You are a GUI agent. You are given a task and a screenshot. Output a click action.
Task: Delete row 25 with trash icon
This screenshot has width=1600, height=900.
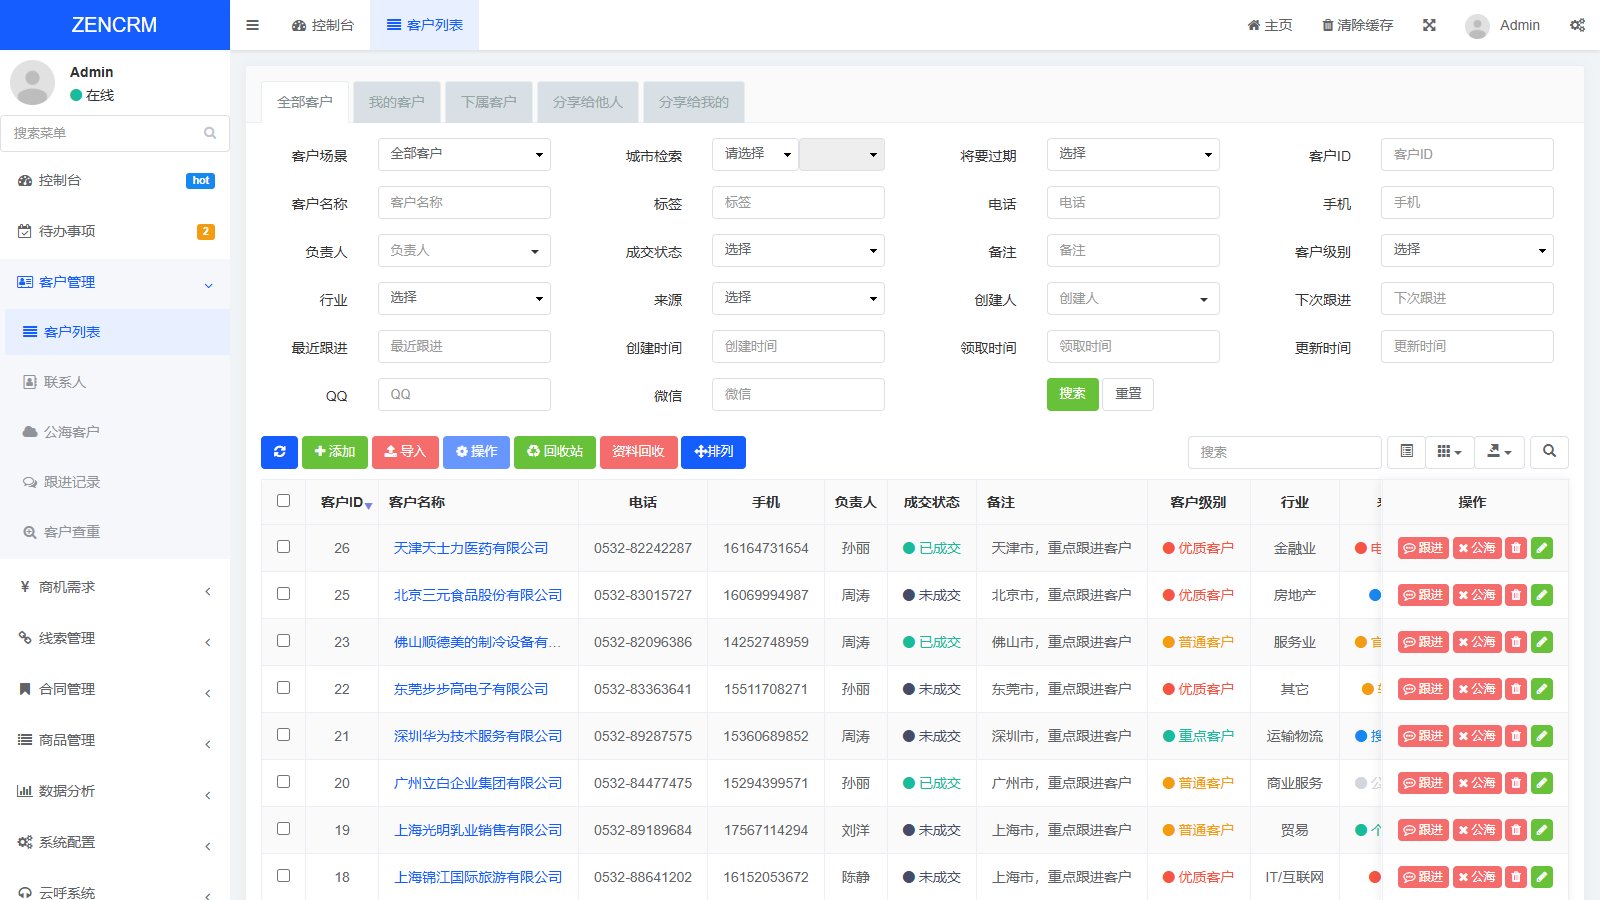pos(1516,595)
